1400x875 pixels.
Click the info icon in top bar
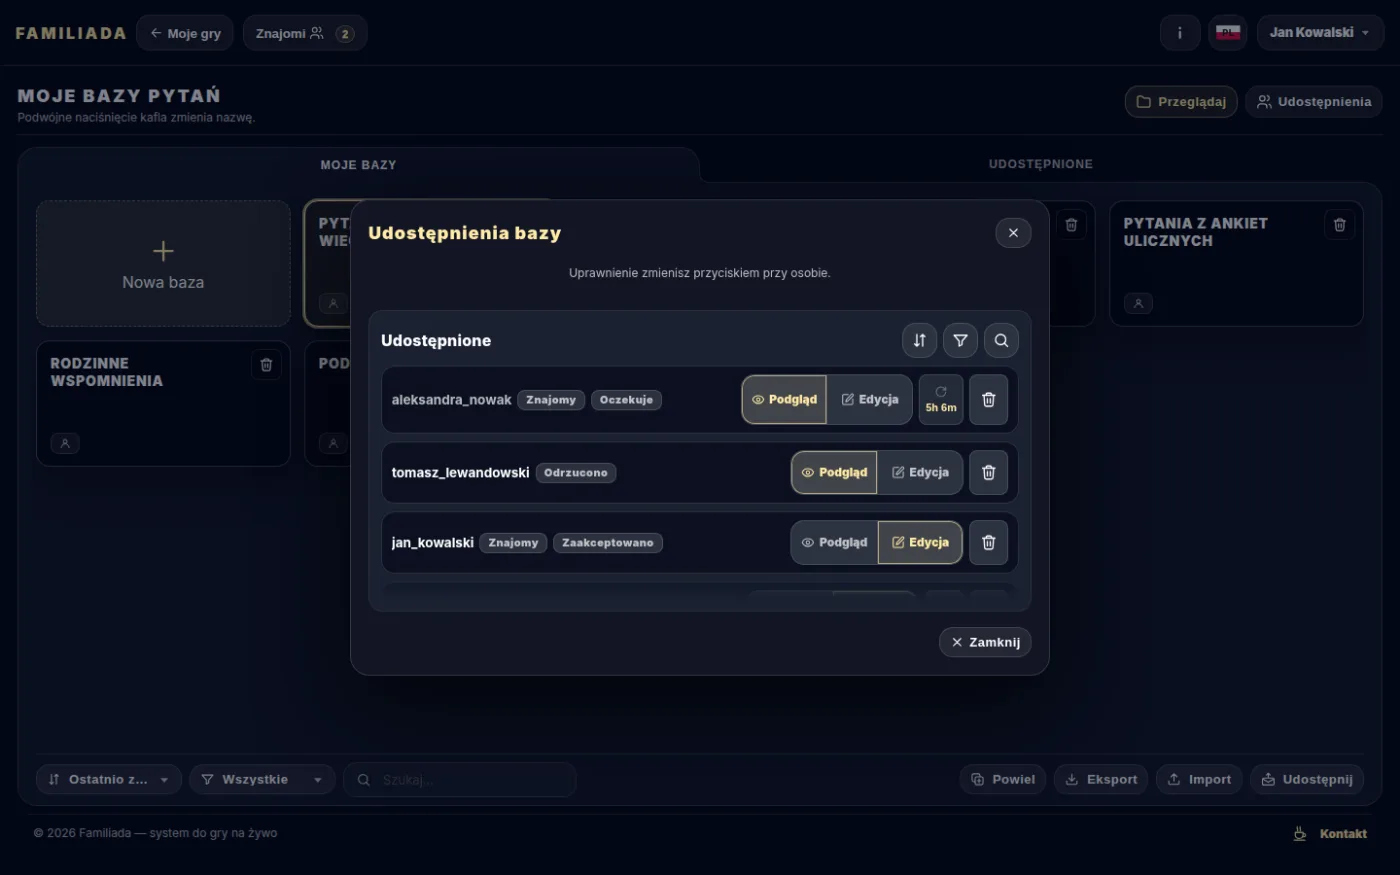1180,33
